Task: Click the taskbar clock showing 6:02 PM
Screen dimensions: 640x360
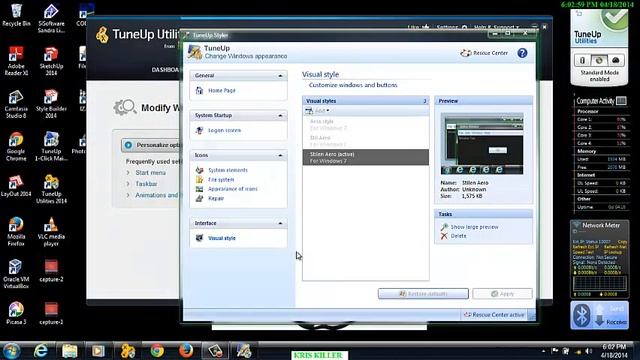Action: (x=614, y=351)
